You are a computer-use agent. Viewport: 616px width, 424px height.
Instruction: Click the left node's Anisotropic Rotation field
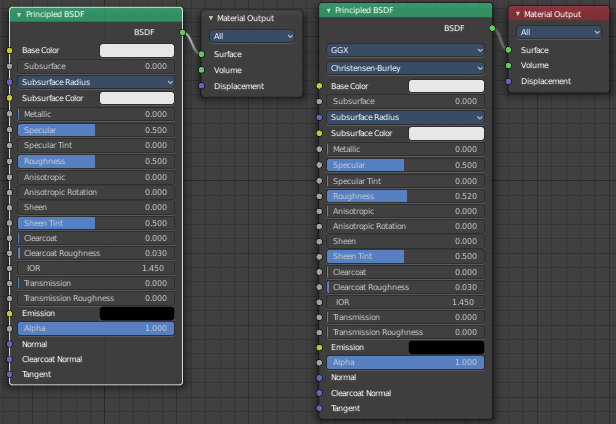[x=96, y=192]
